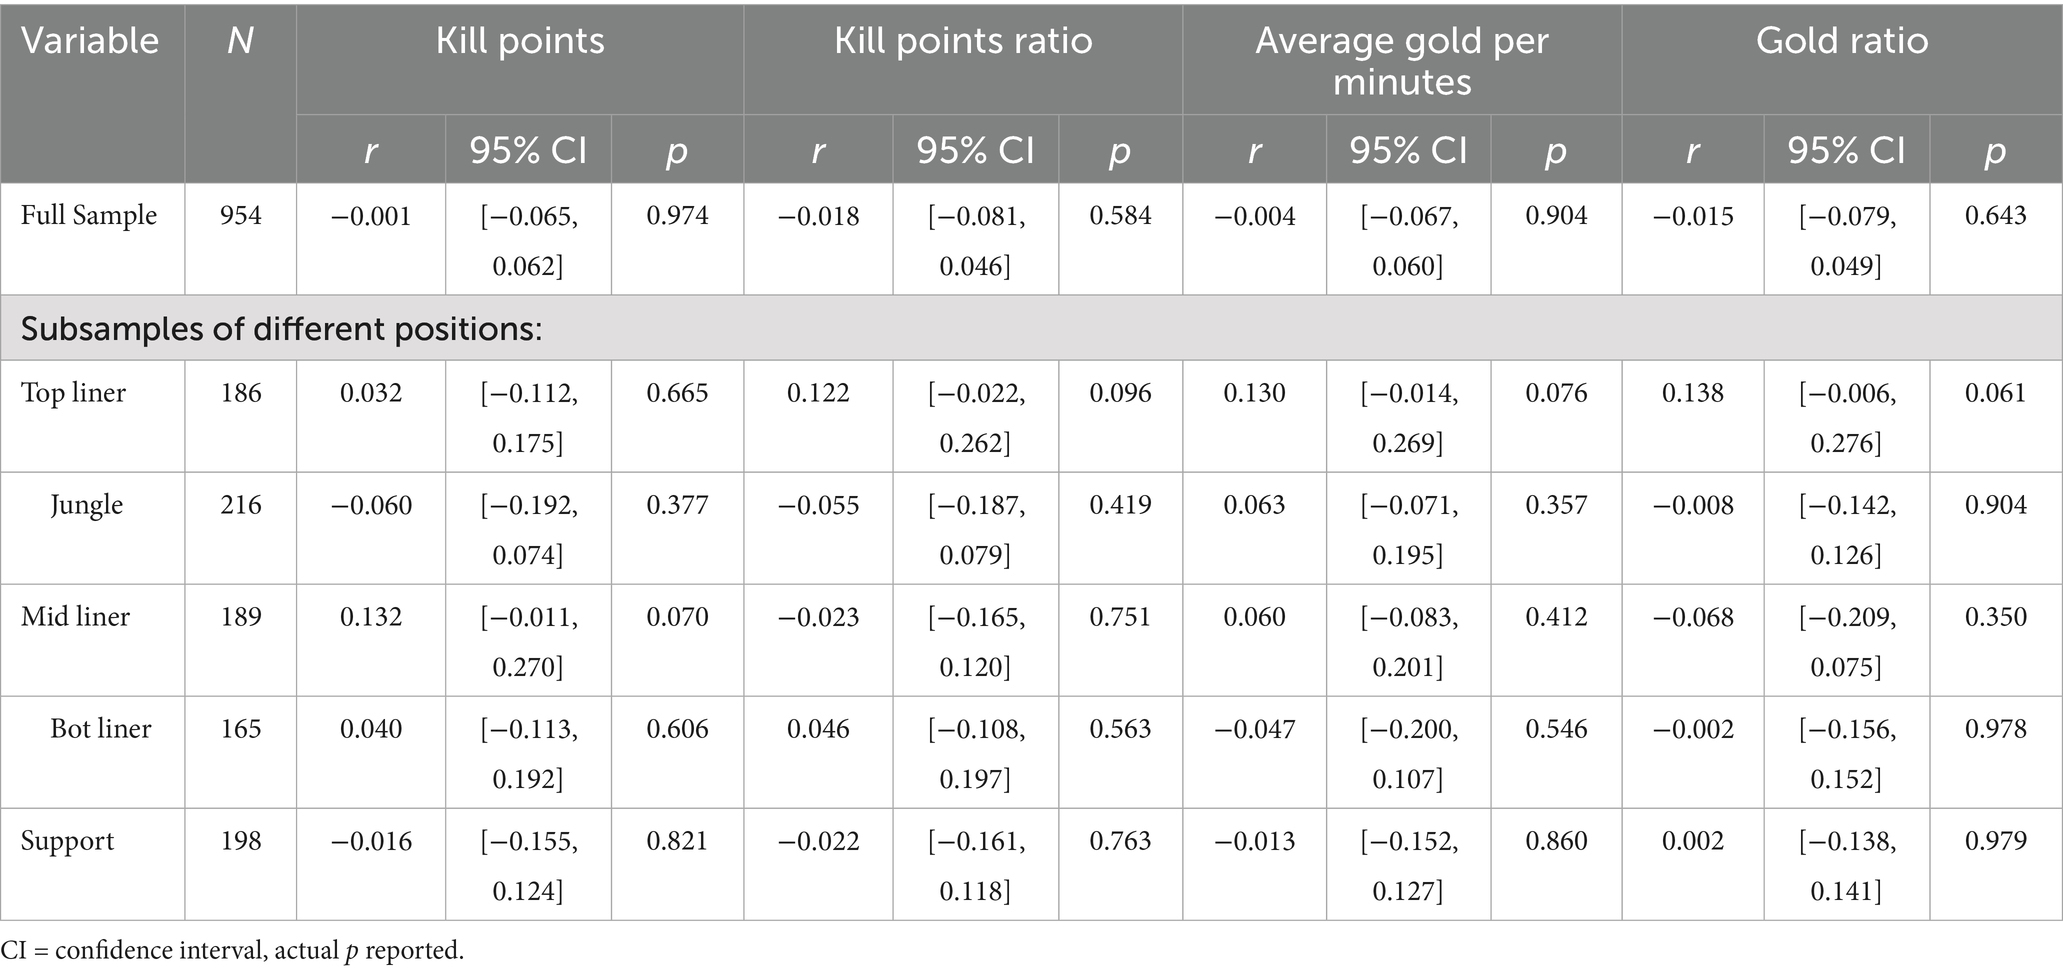Select the Support row label
This screenshot has width=2063, height=972.
(x=68, y=842)
